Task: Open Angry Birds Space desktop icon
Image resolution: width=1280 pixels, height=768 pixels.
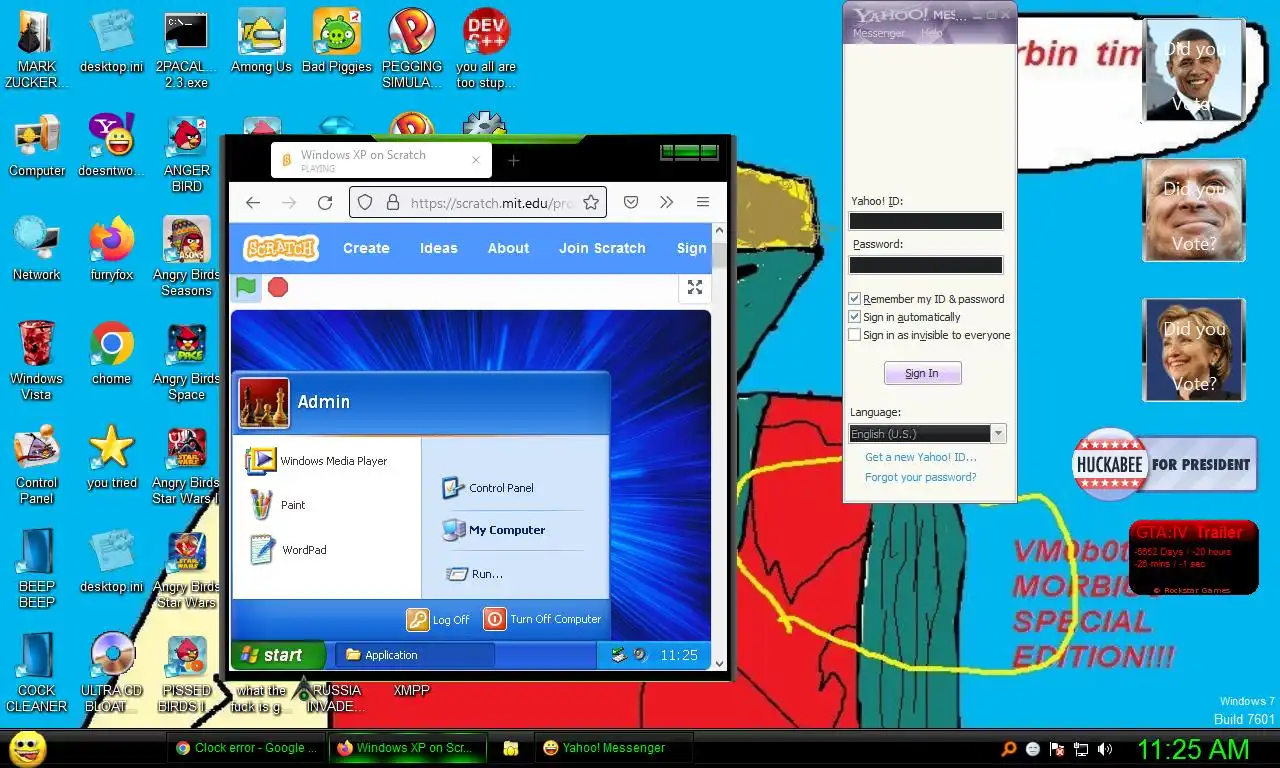Action: tap(186, 361)
